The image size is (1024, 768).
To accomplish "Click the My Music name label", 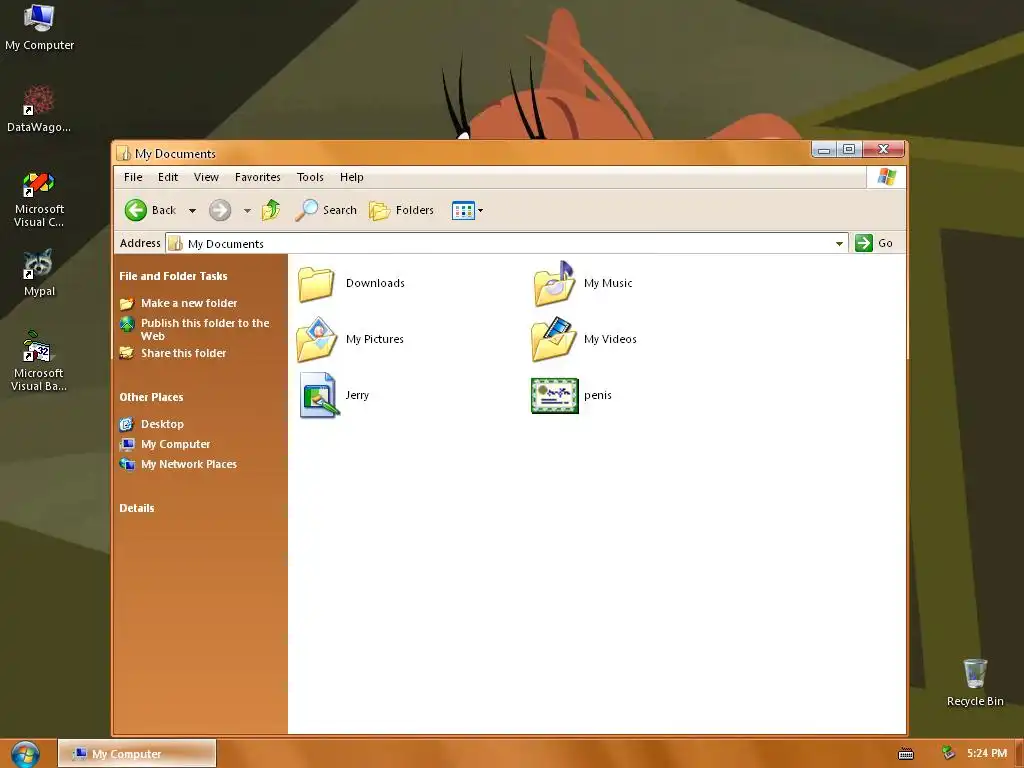I will coord(608,283).
